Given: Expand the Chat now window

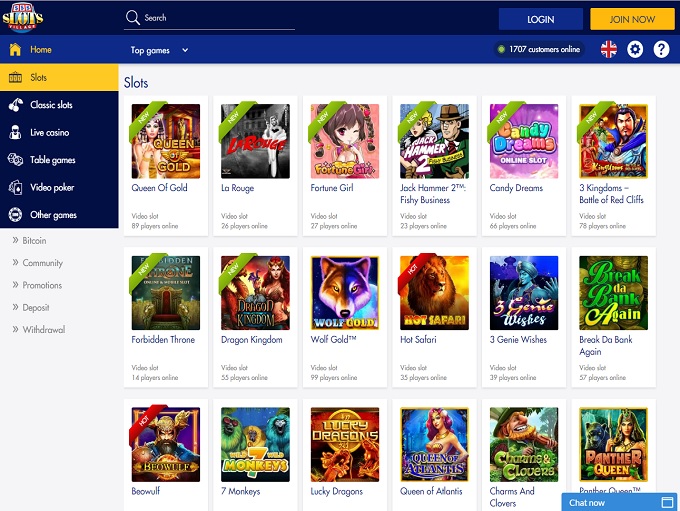Looking at the screenshot, I should pos(667,502).
